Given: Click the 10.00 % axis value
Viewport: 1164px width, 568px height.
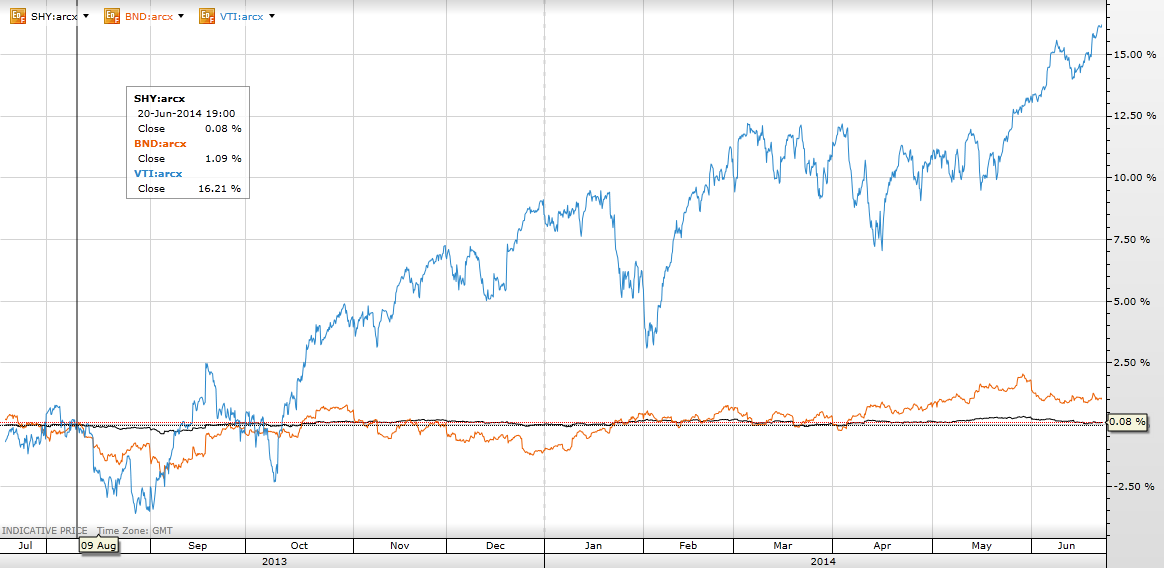Looking at the screenshot, I should 1136,178.
